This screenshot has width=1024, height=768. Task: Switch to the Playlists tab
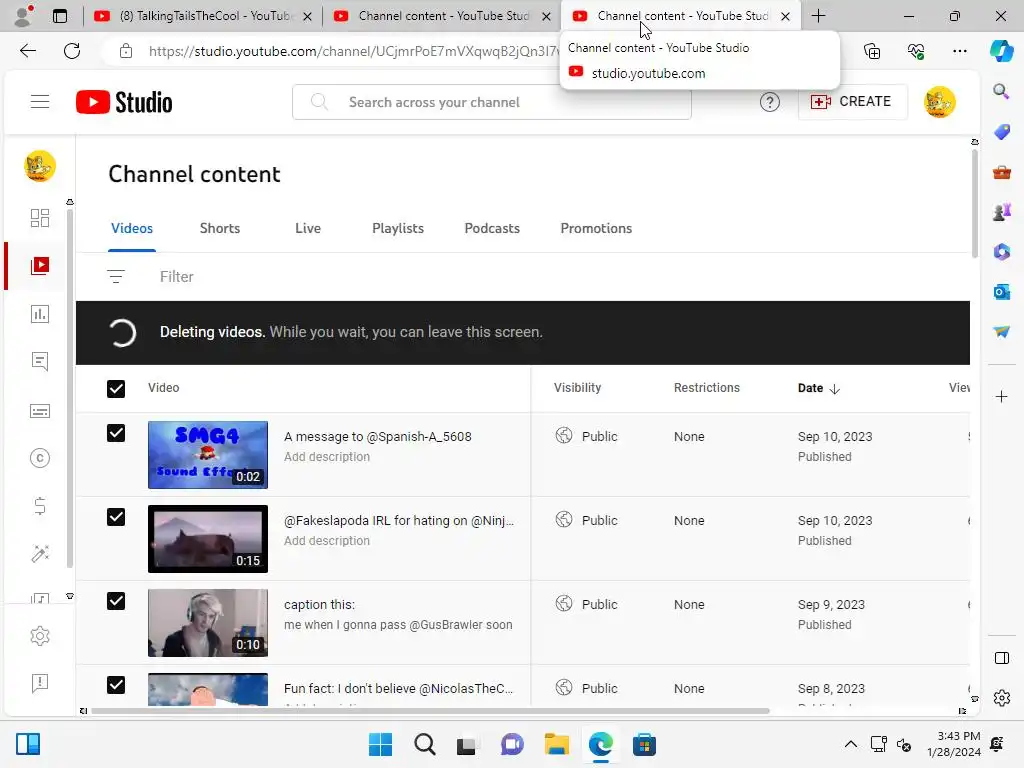398,229
